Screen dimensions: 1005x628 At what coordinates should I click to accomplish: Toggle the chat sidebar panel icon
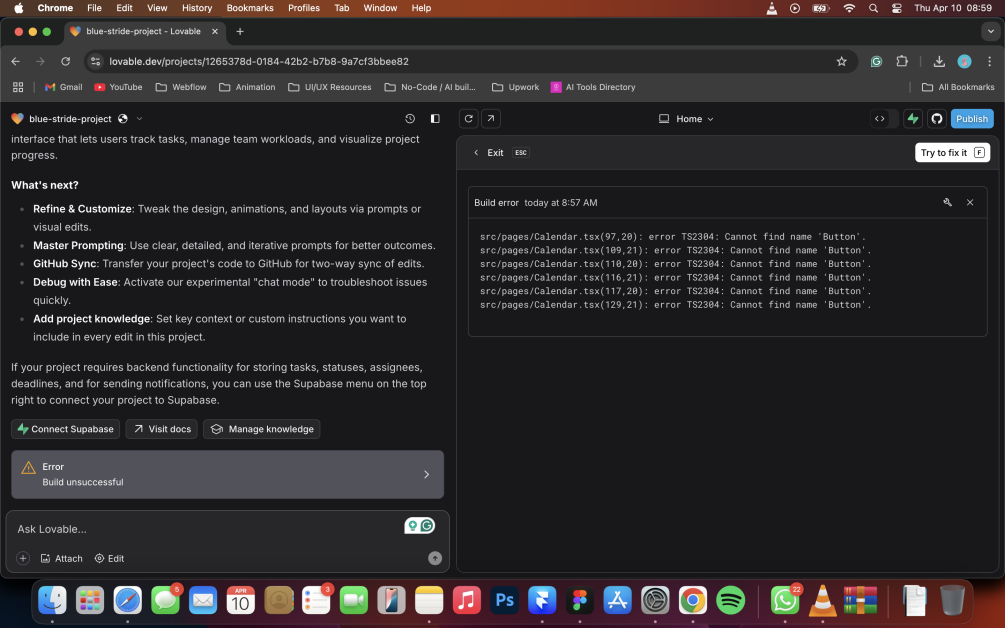(435, 119)
